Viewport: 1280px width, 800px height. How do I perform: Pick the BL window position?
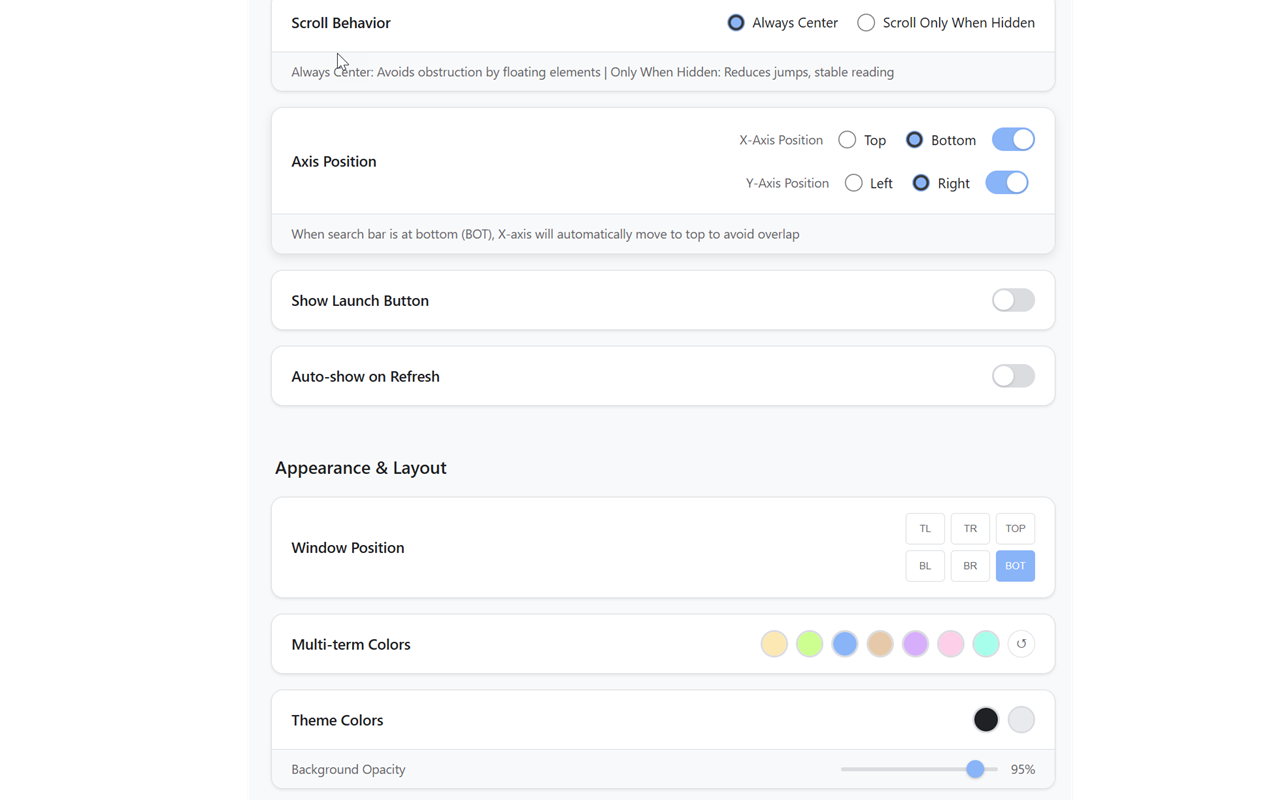[x=925, y=566]
